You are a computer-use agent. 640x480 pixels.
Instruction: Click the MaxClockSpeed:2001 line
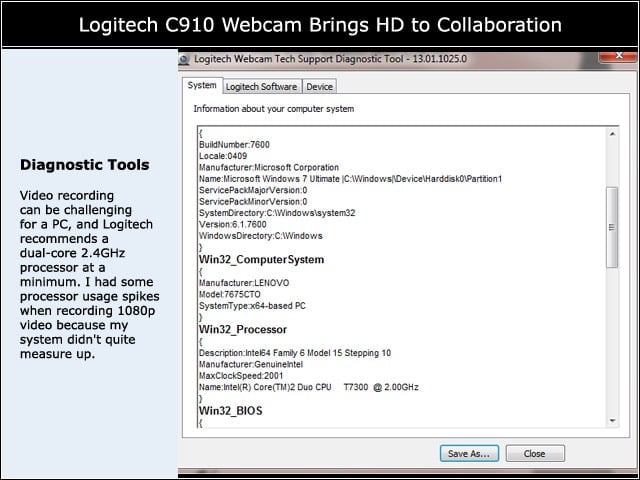[x=241, y=376]
